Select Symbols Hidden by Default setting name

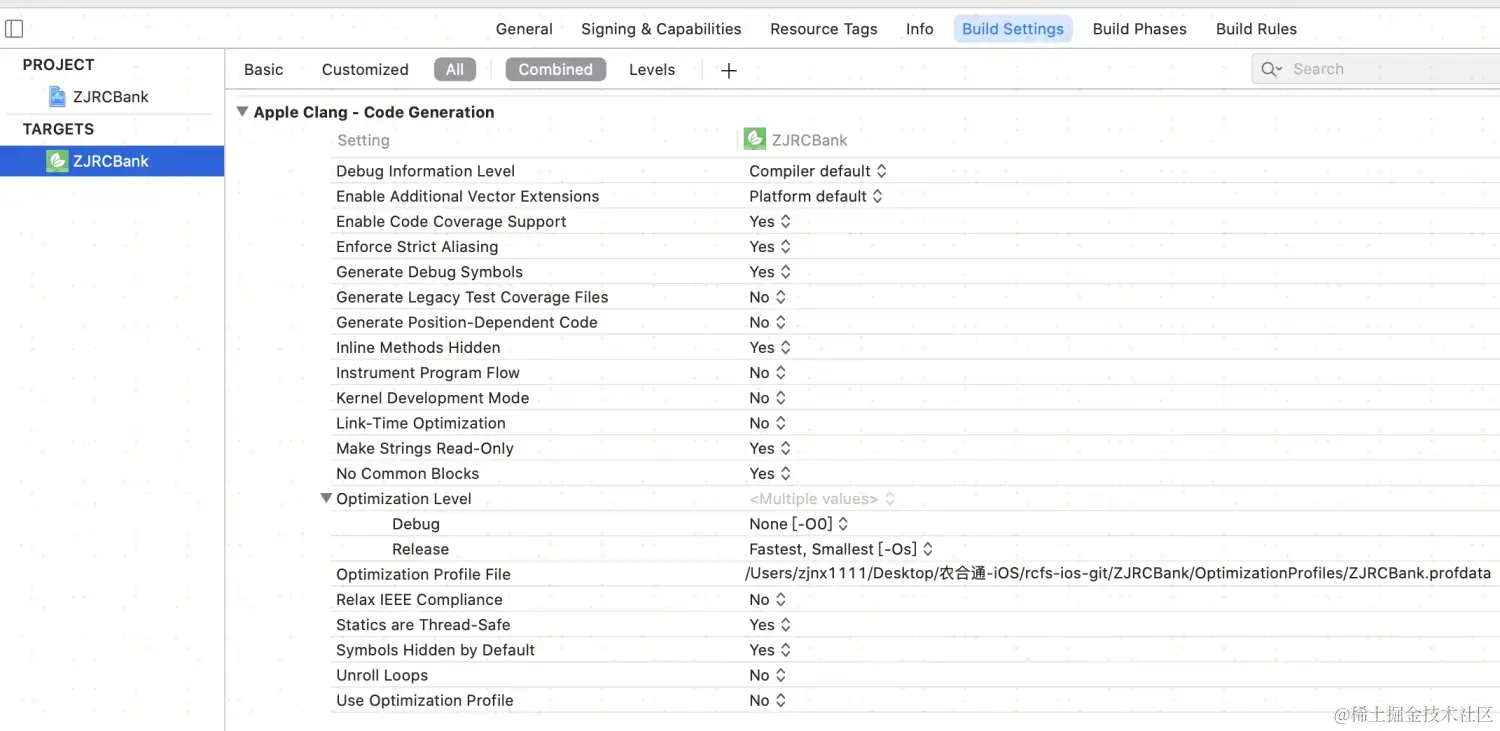[436, 650]
